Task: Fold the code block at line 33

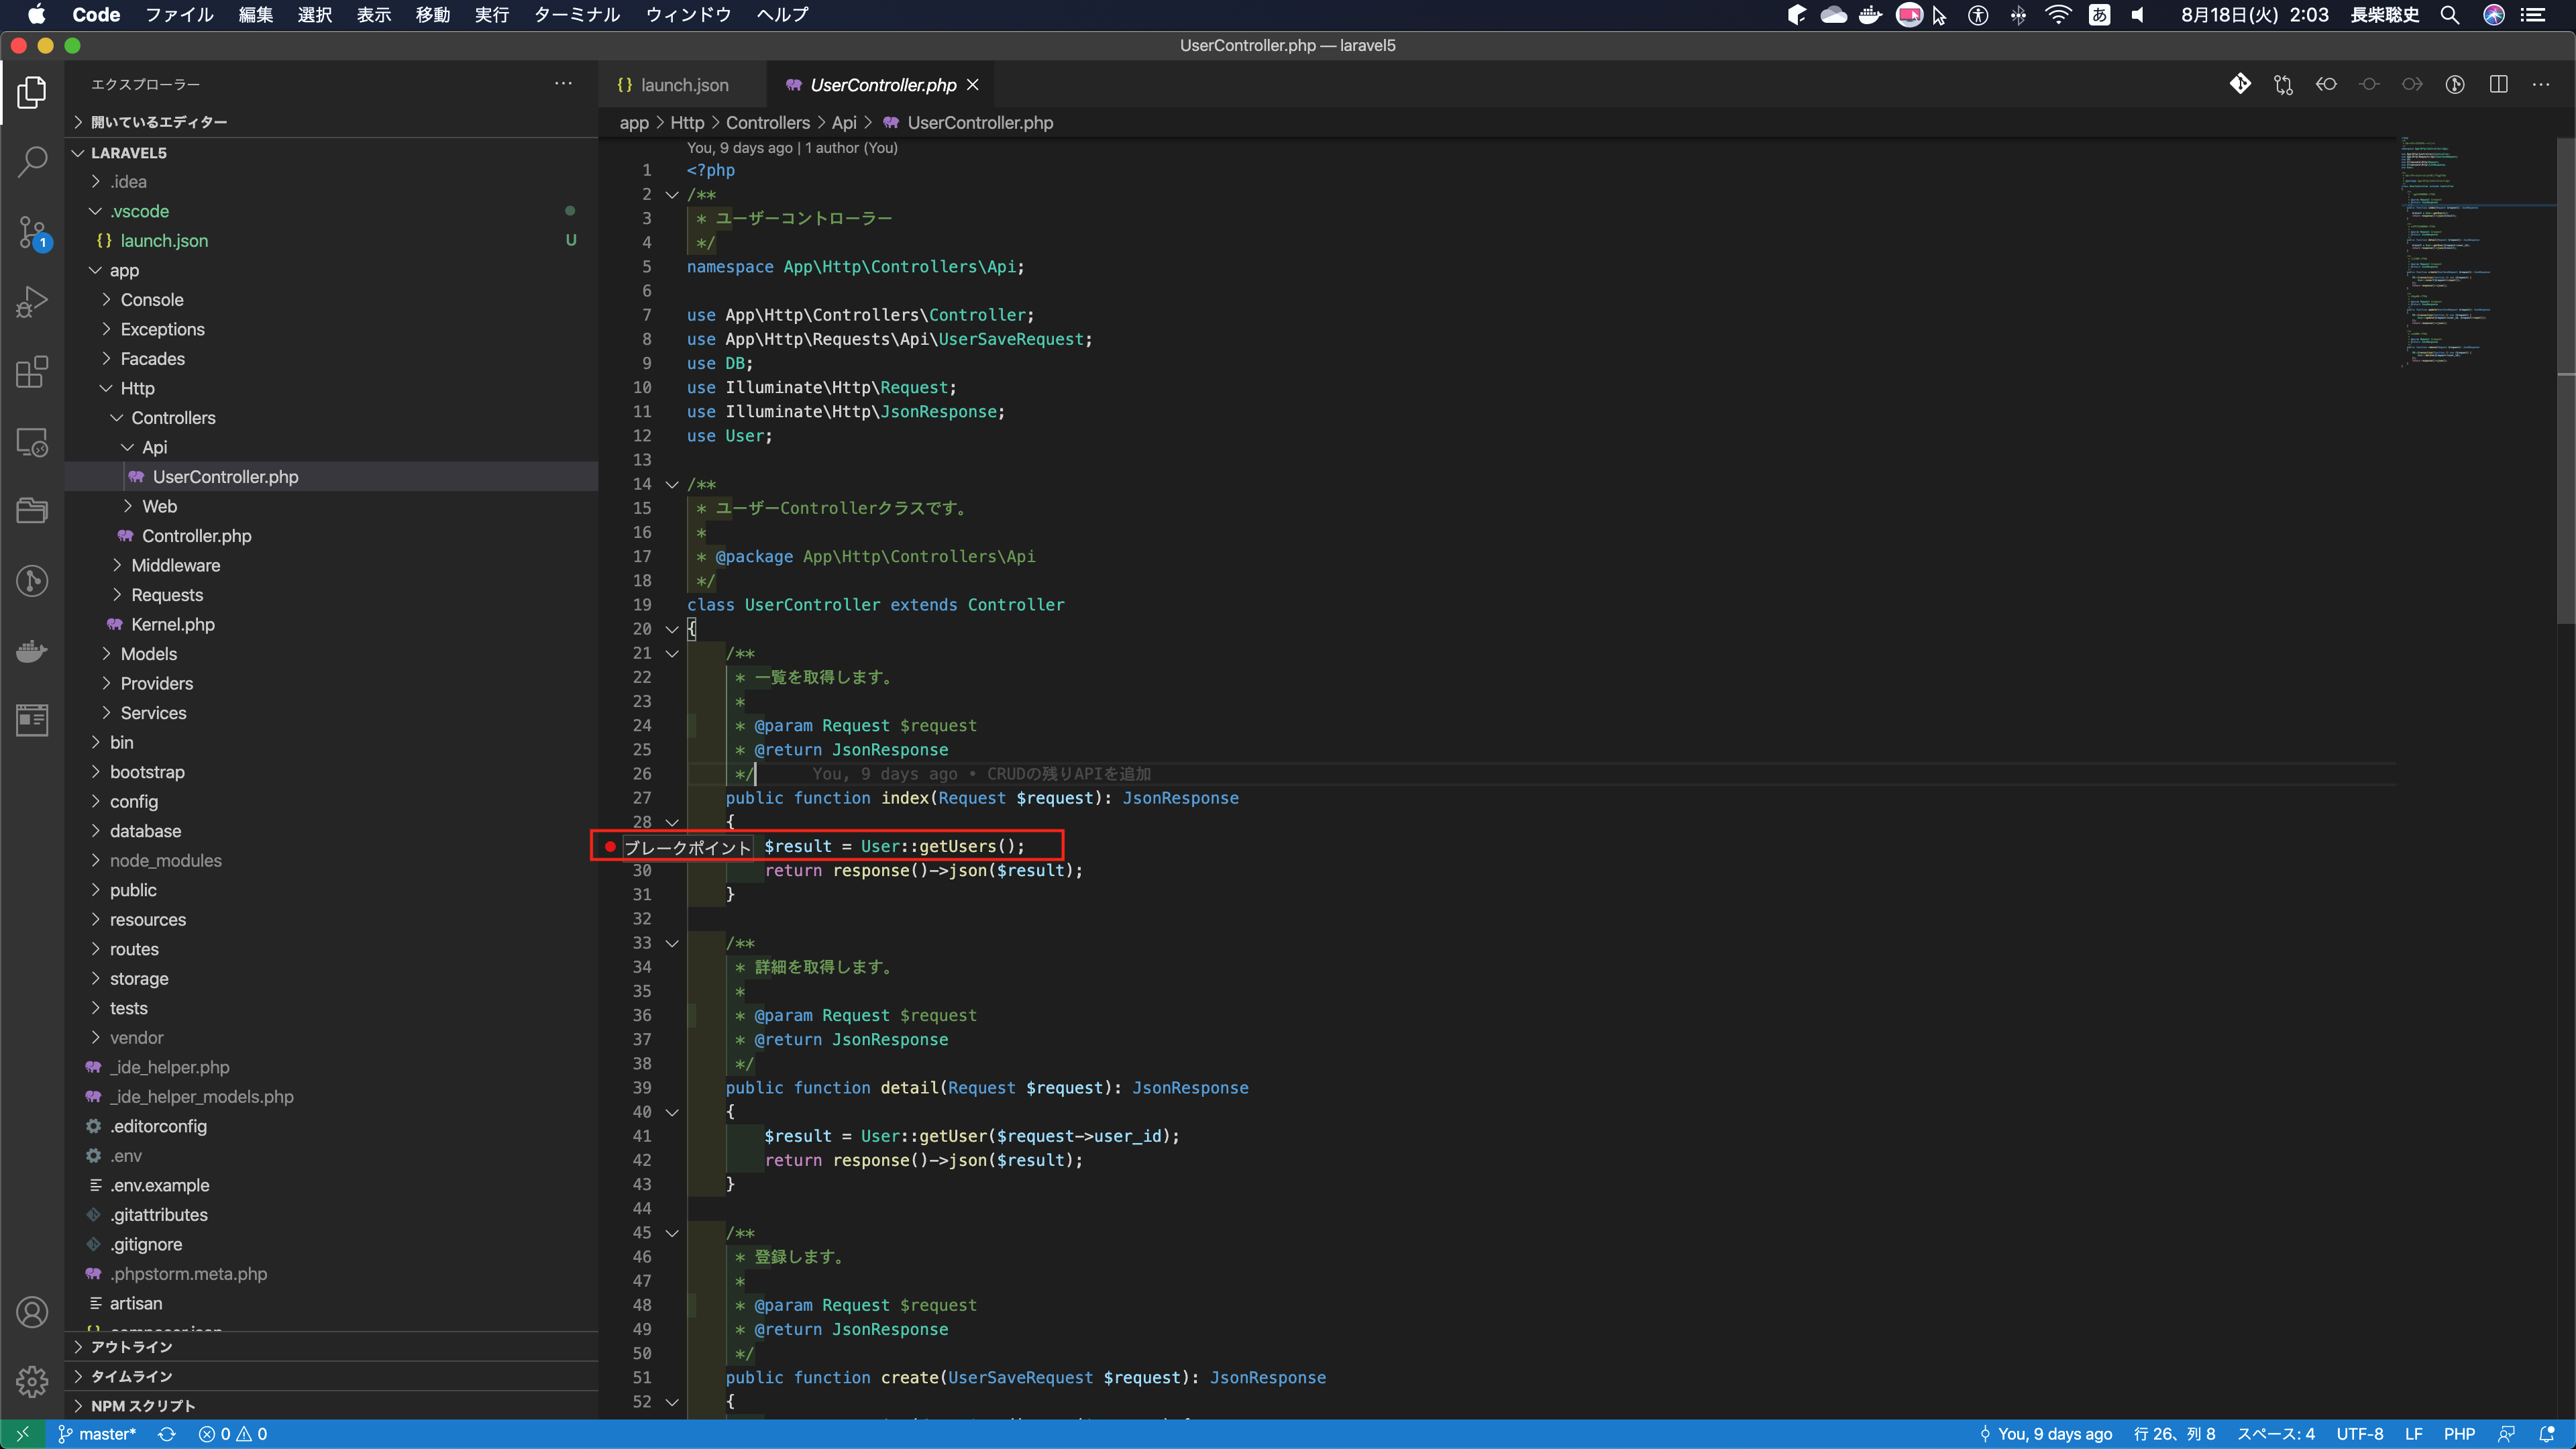Action: click(x=672, y=943)
